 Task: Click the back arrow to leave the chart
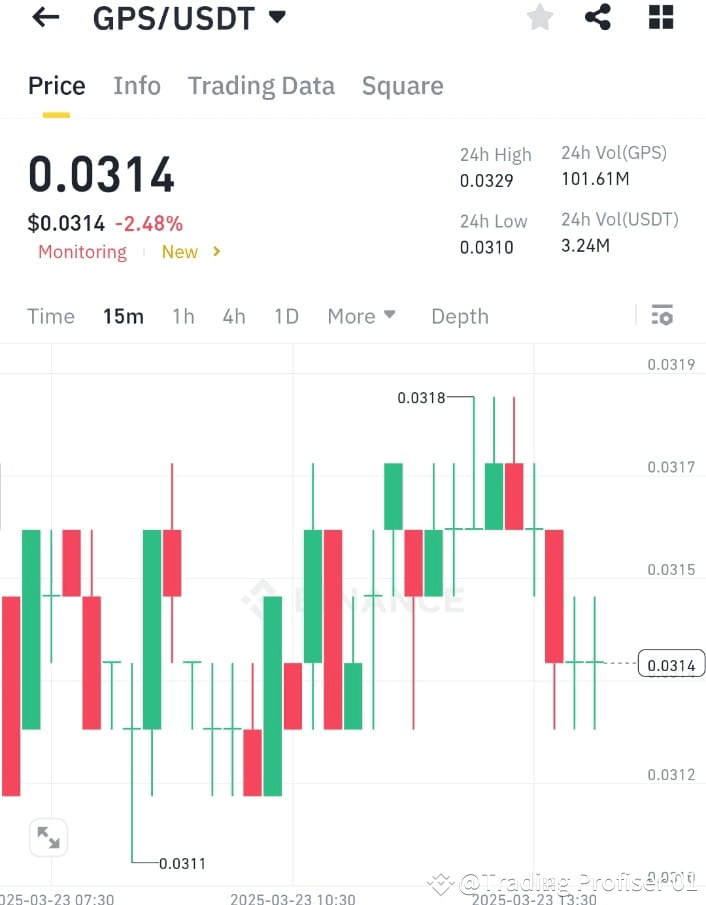(x=43, y=17)
